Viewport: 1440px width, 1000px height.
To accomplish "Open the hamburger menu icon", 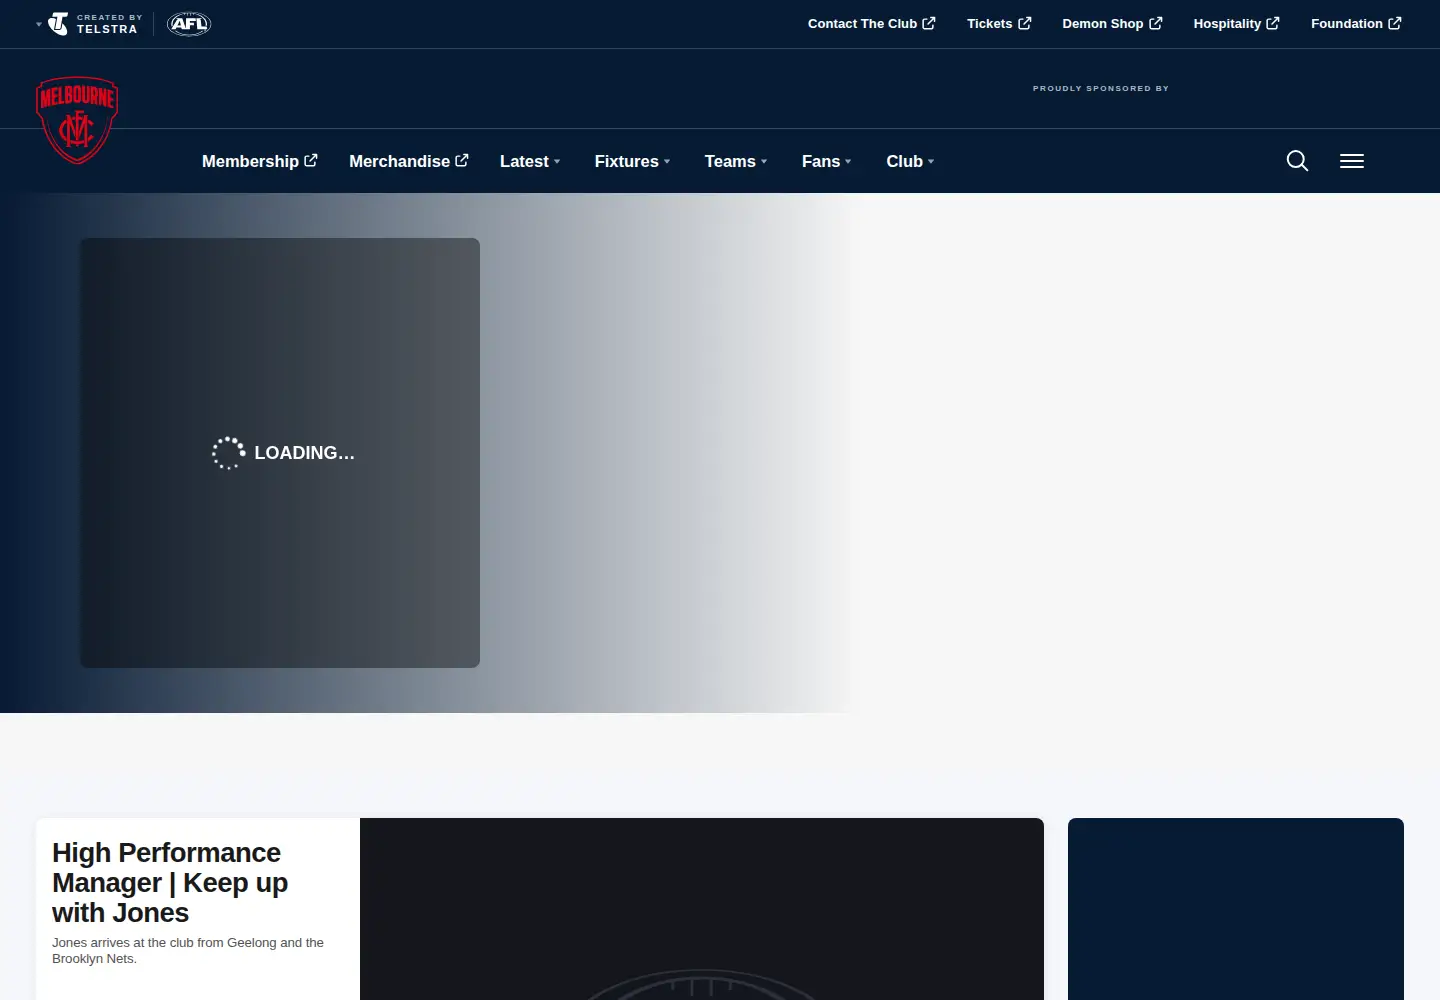I will tap(1352, 161).
